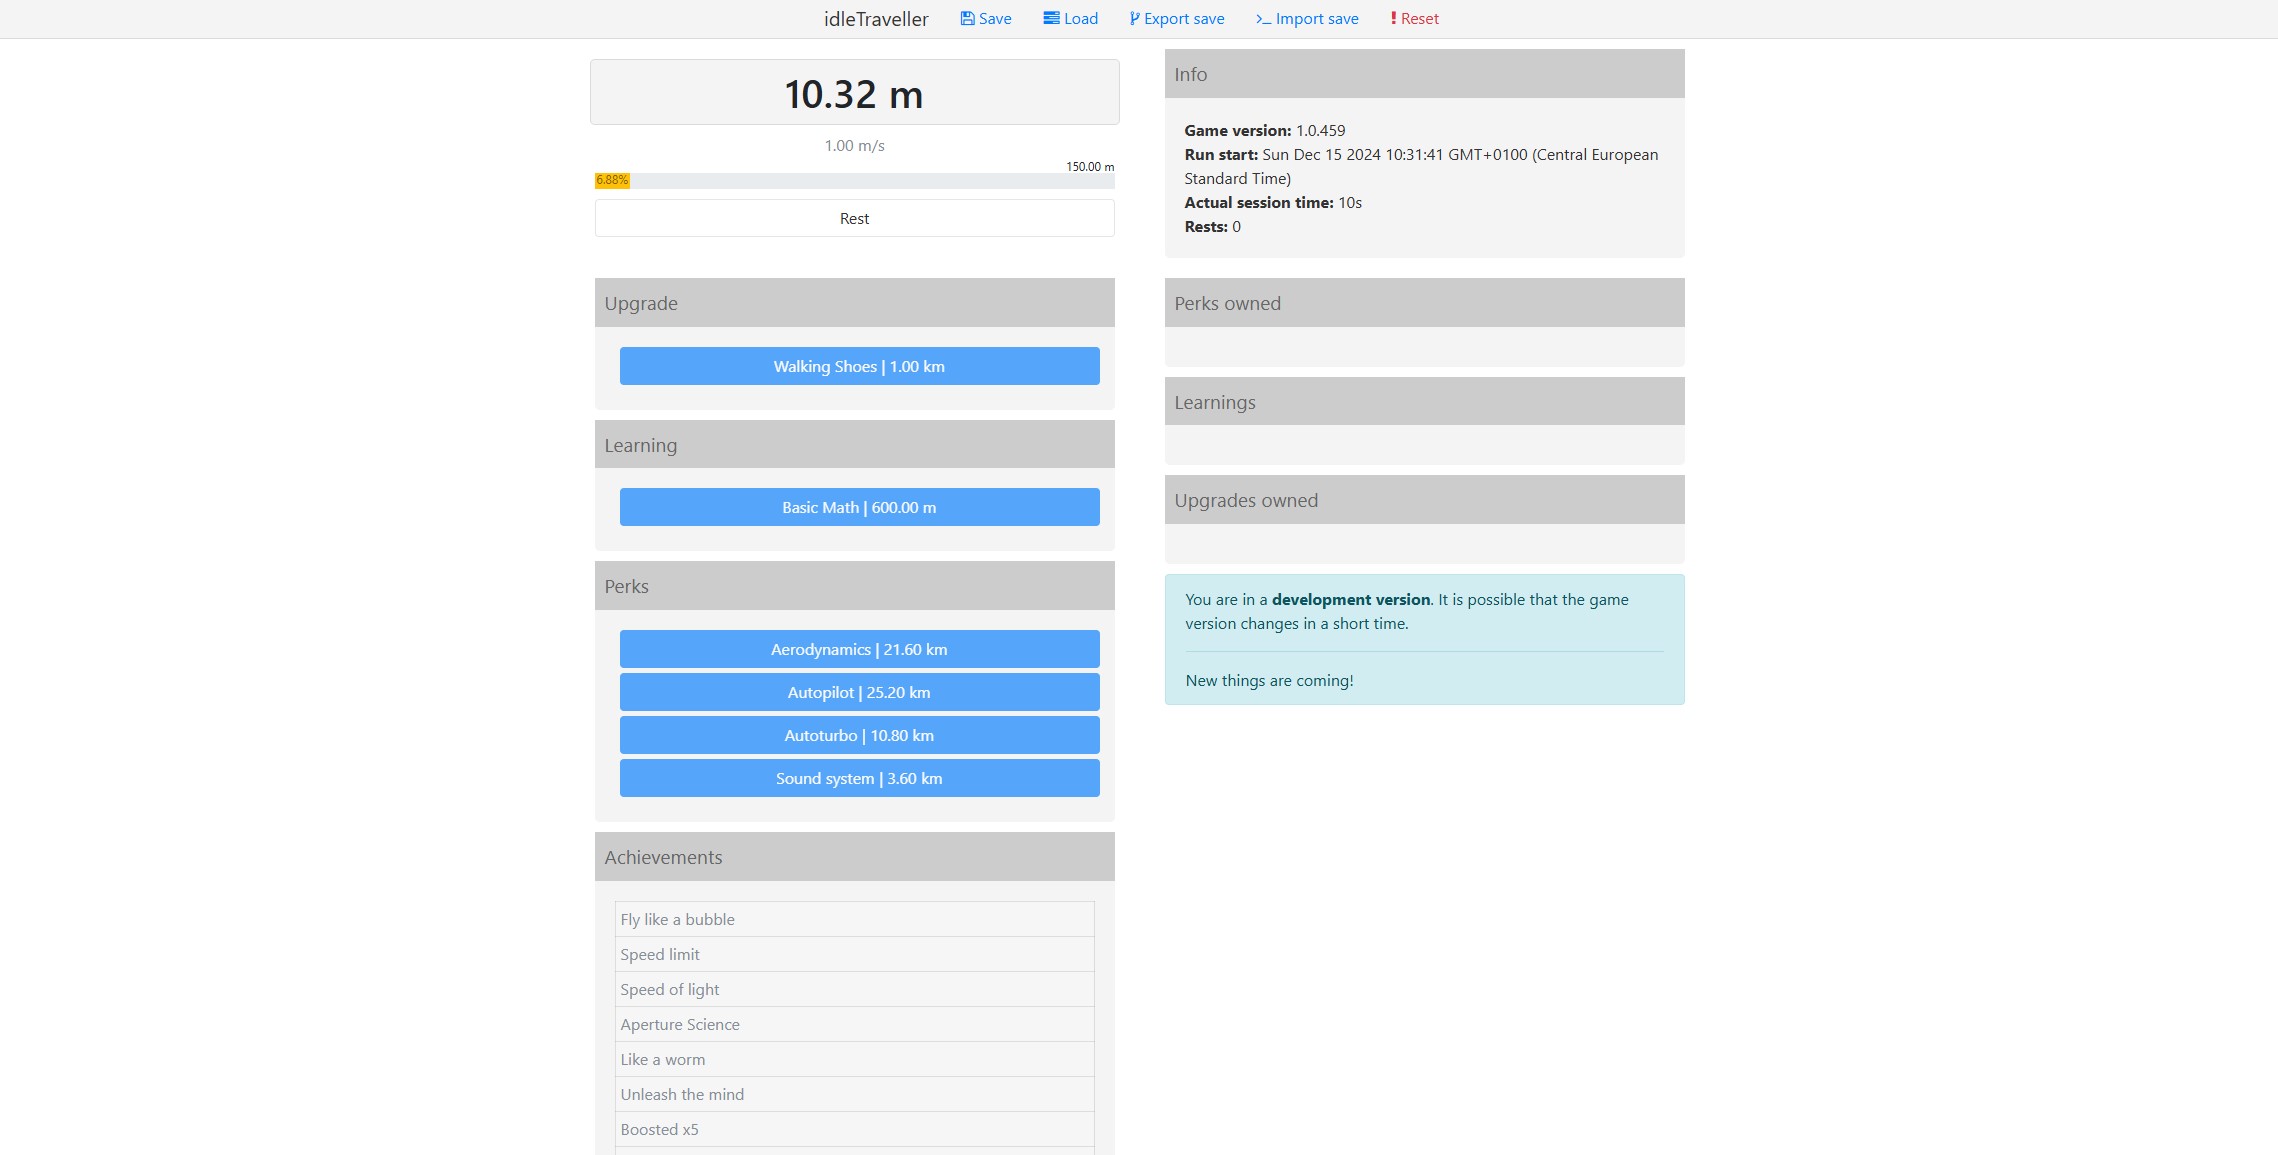Screen dimensions: 2278x1155
Task: Purchase the Autopilot perk
Action: tap(860, 692)
